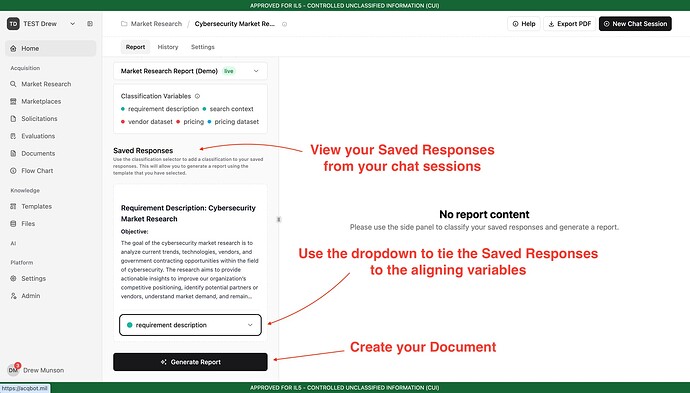Toggle the sidebar collapse icon
This screenshot has height=393, width=690.
pyautogui.click(x=90, y=24)
